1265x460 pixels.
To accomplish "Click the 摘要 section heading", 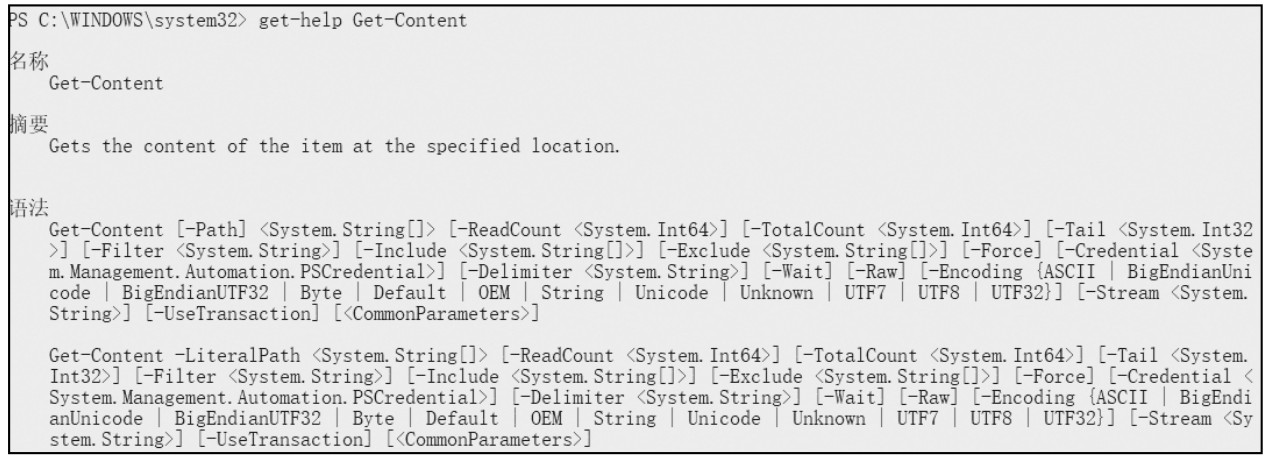I will (18, 129).
